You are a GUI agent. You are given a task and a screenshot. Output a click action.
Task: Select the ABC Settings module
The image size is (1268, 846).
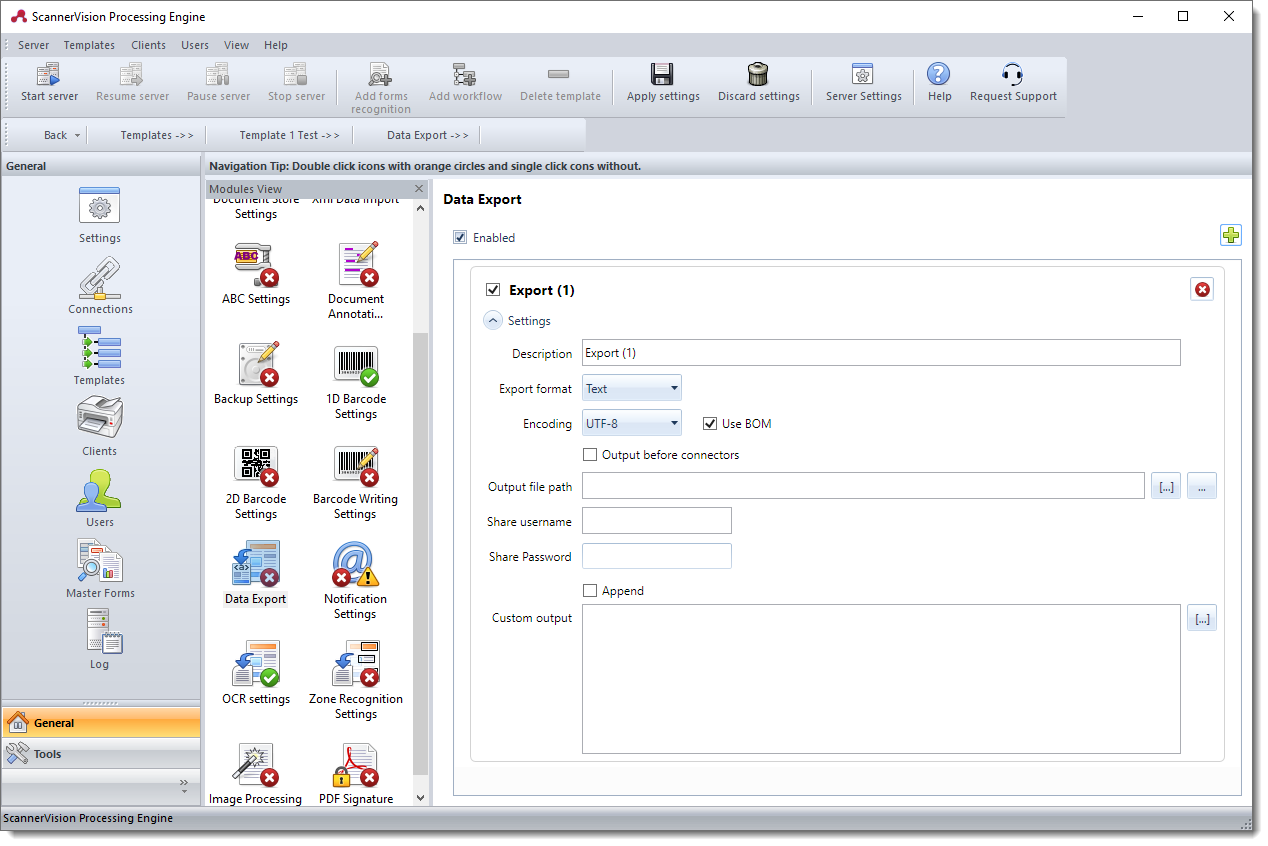[256, 273]
